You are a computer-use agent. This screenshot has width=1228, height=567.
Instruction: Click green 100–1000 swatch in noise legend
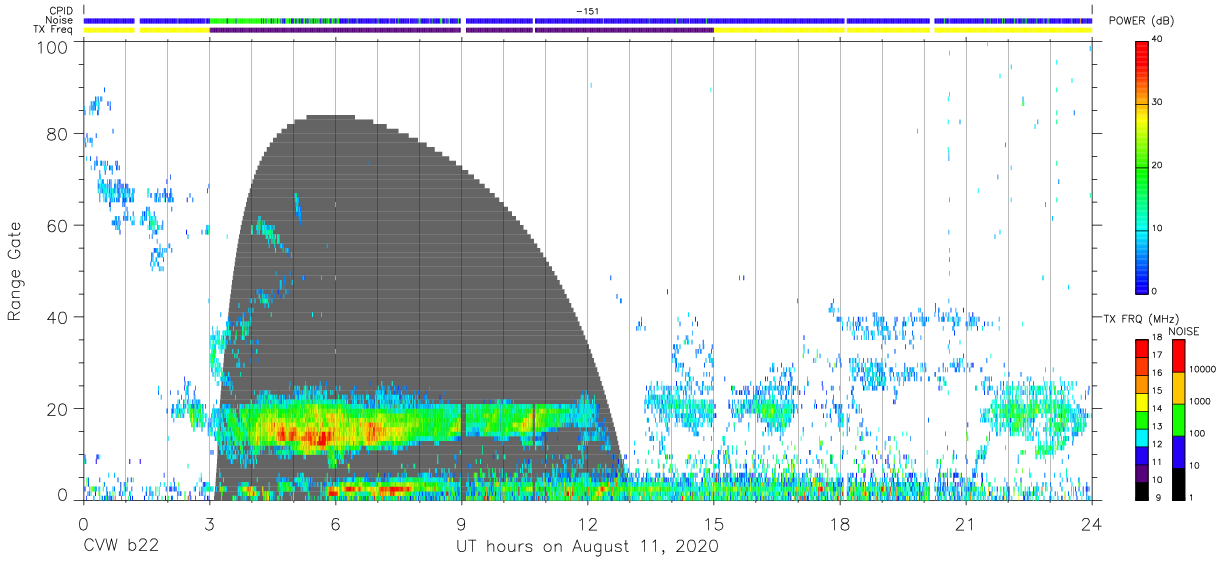coord(1179,420)
